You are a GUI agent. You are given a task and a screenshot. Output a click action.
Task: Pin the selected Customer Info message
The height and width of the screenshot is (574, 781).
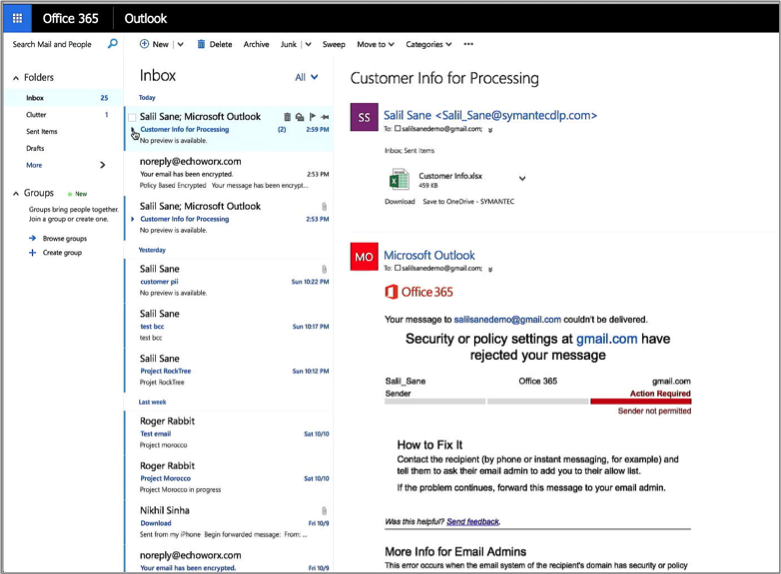(x=325, y=117)
